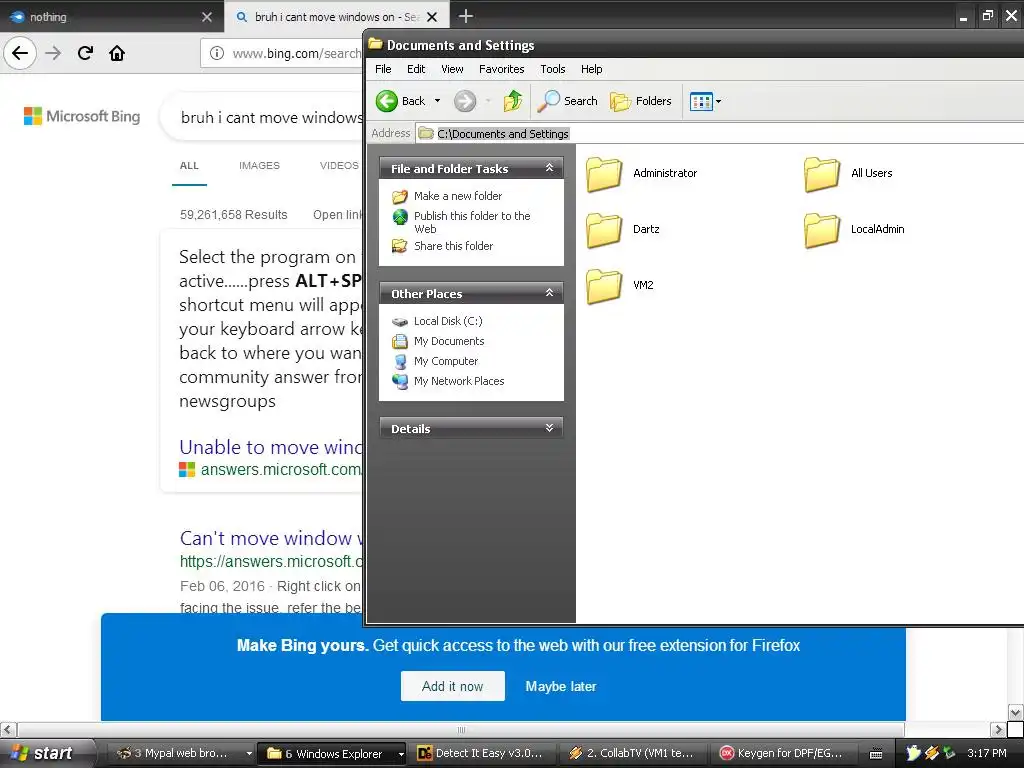The image size is (1024, 768).
Task: Click the Explorer address bar path
Action: pyautogui.click(x=503, y=134)
